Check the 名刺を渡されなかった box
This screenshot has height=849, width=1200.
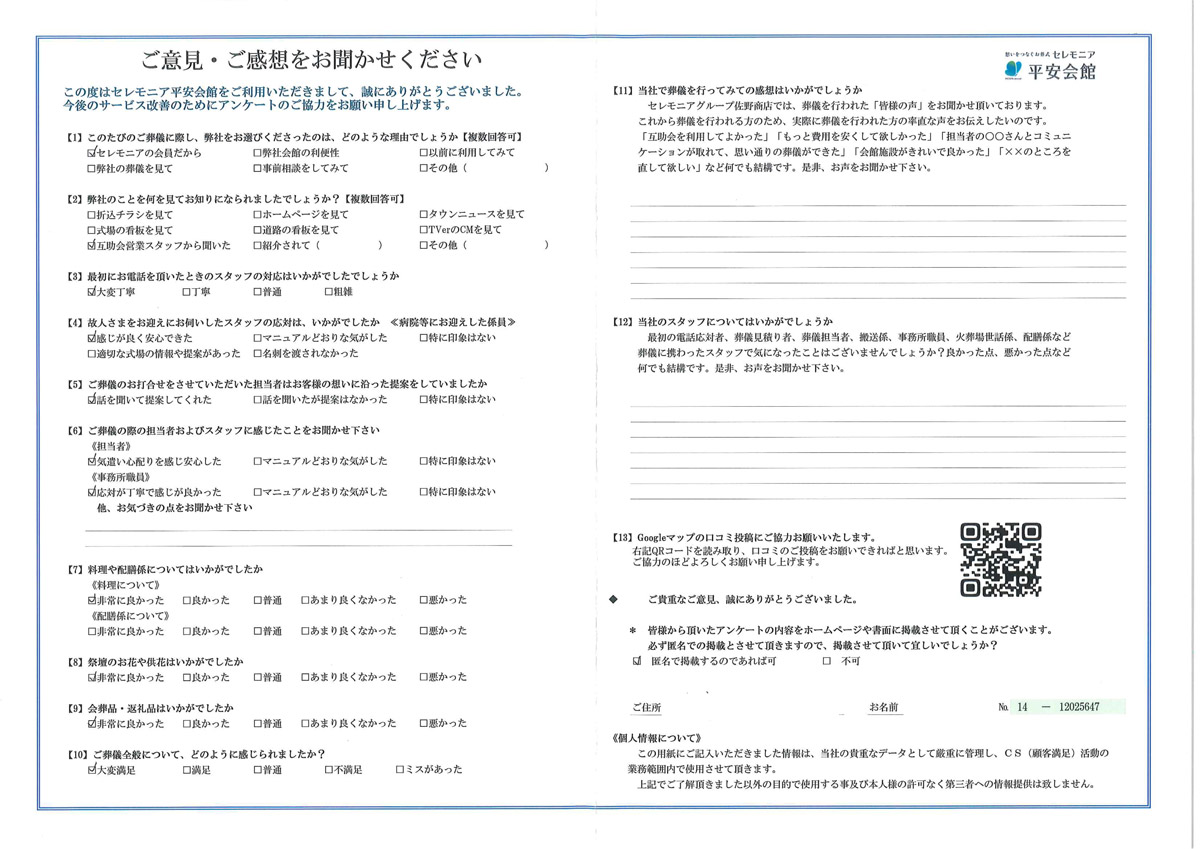point(258,355)
